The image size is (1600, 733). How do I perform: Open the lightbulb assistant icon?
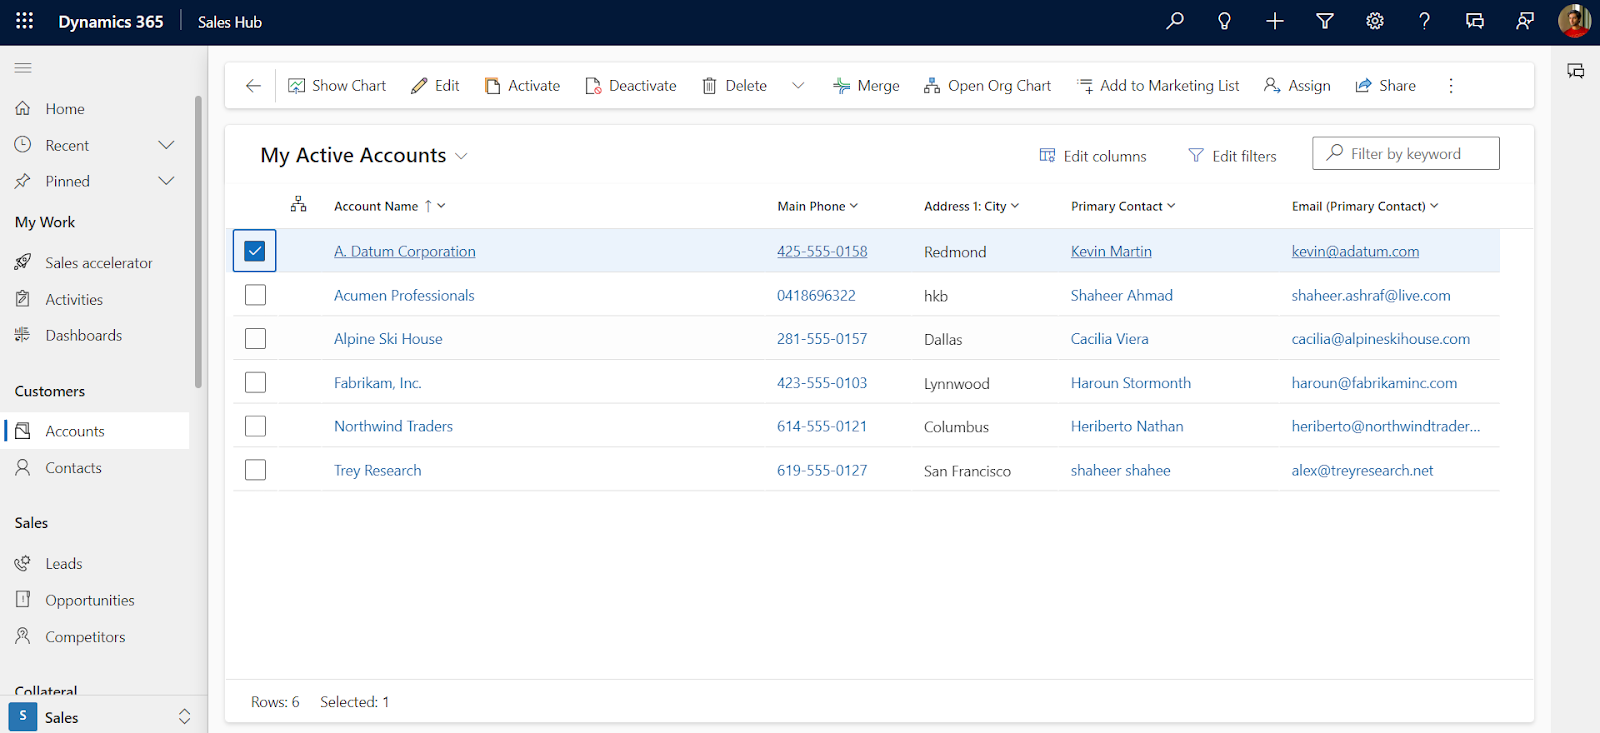pyautogui.click(x=1224, y=21)
